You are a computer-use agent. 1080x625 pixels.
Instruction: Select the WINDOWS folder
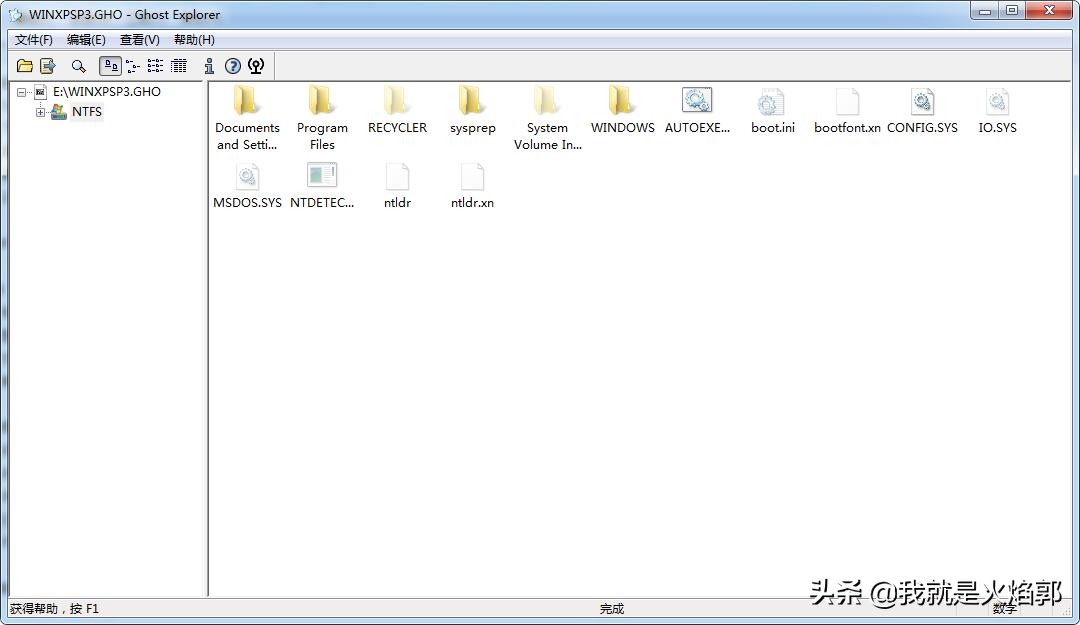click(623, 110)
